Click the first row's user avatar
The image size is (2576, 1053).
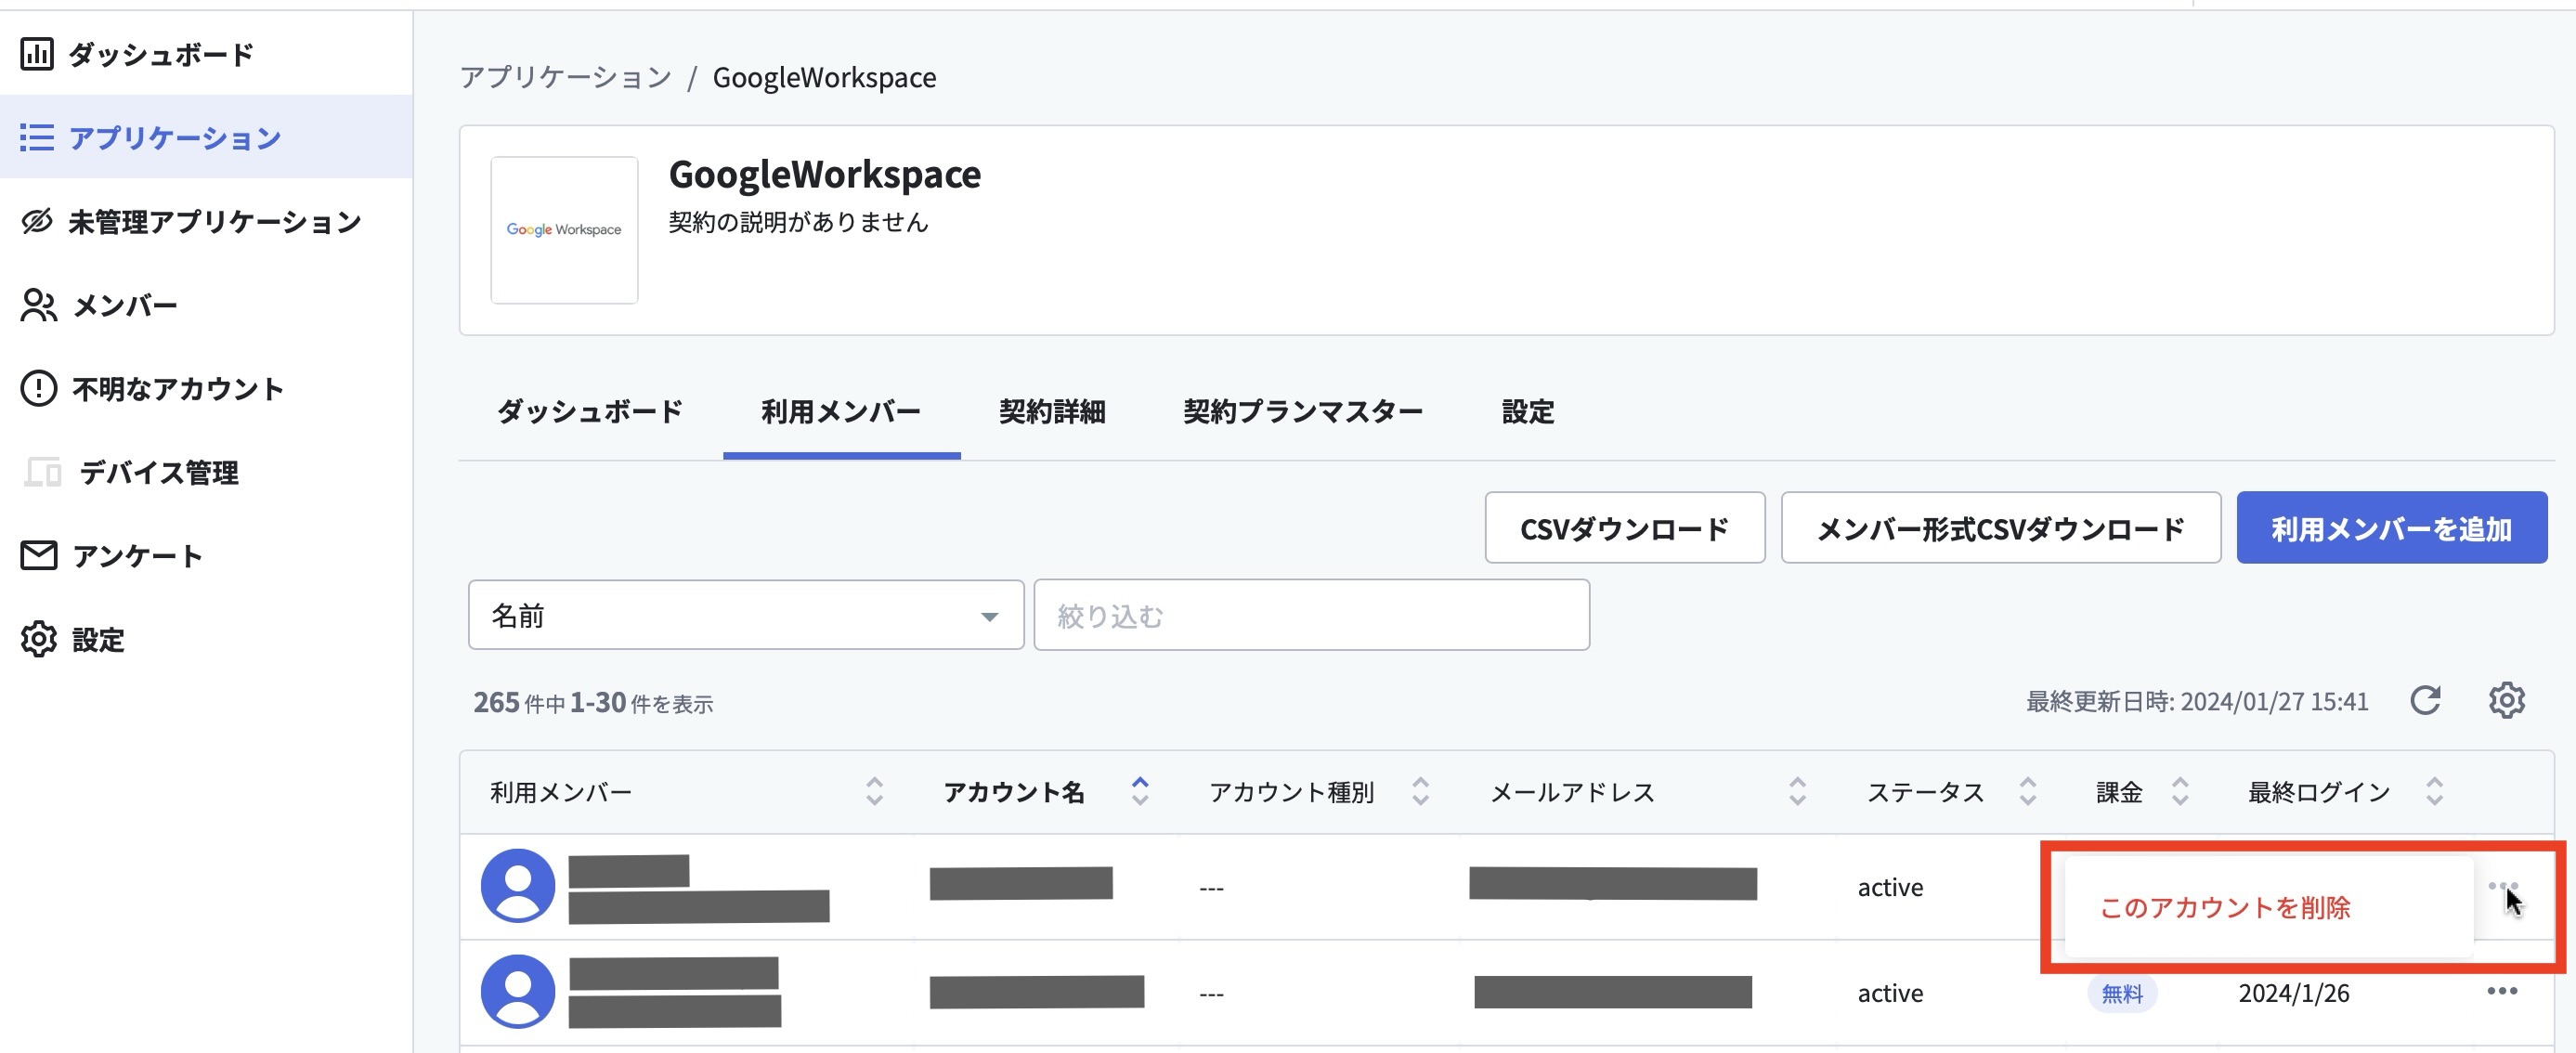point(518,886)
